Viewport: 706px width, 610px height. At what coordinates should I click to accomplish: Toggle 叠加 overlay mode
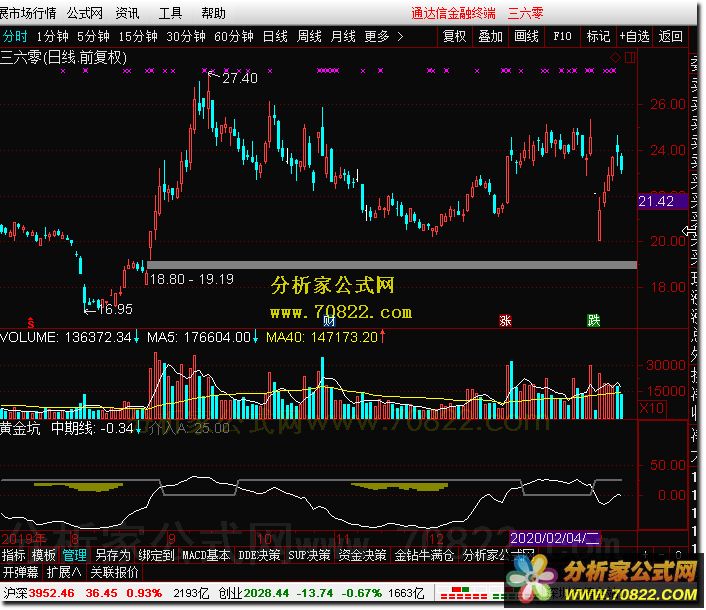click(490, 36)
